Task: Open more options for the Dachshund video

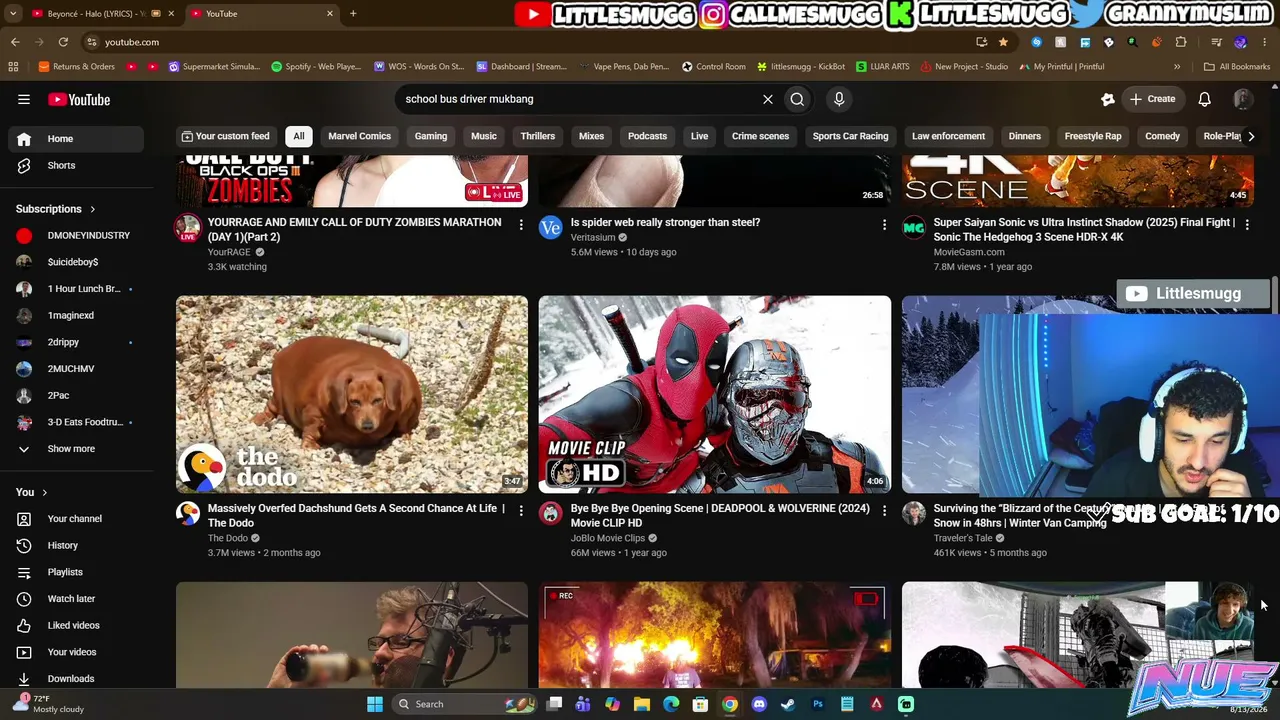Action: pyautogui.click(x=521, y=511)
